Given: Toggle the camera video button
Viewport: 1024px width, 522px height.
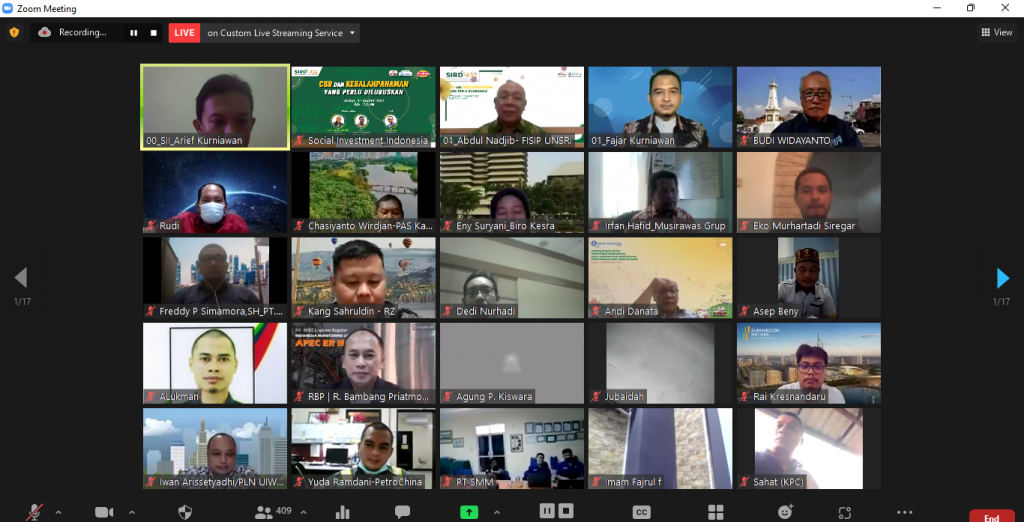Looking at the screenshot, I should tap(104, 512).
